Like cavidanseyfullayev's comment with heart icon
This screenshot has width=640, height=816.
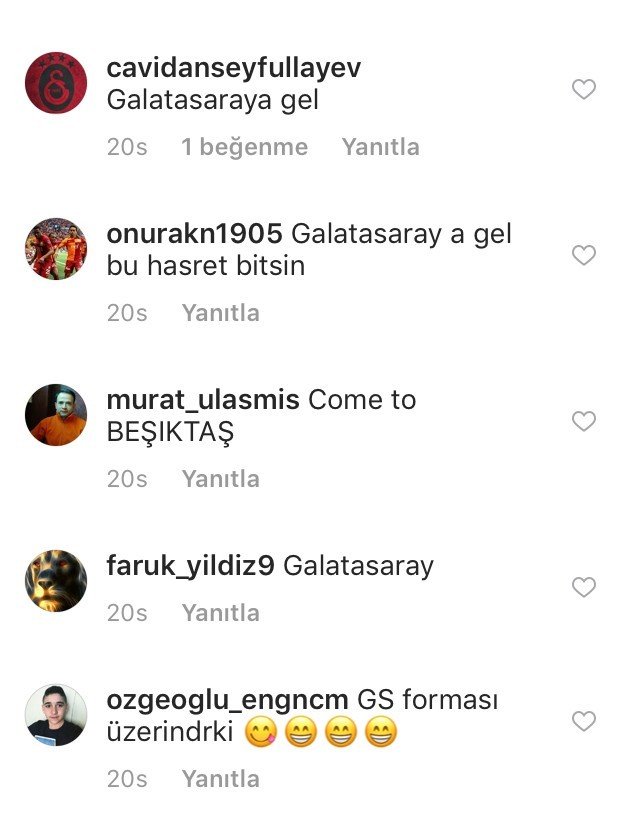584,89
